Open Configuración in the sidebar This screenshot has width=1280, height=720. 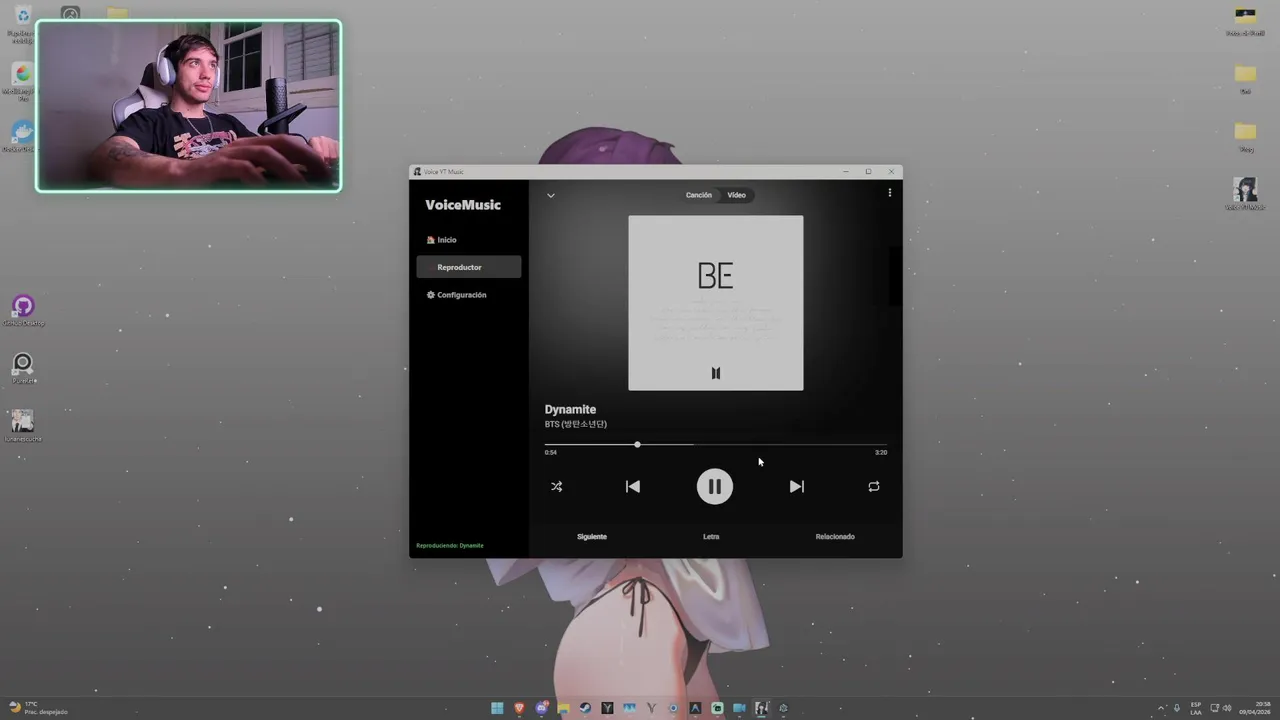click(468, 295)
